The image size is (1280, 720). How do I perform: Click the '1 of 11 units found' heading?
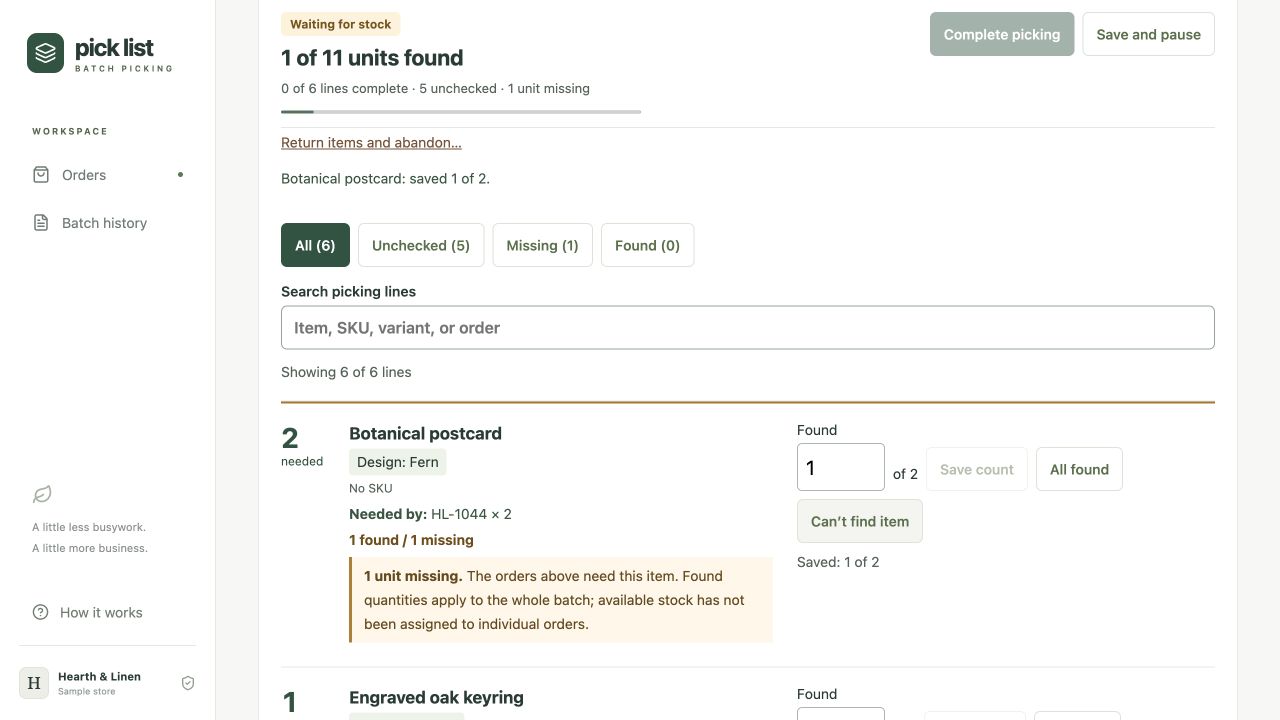click(372, 58)
